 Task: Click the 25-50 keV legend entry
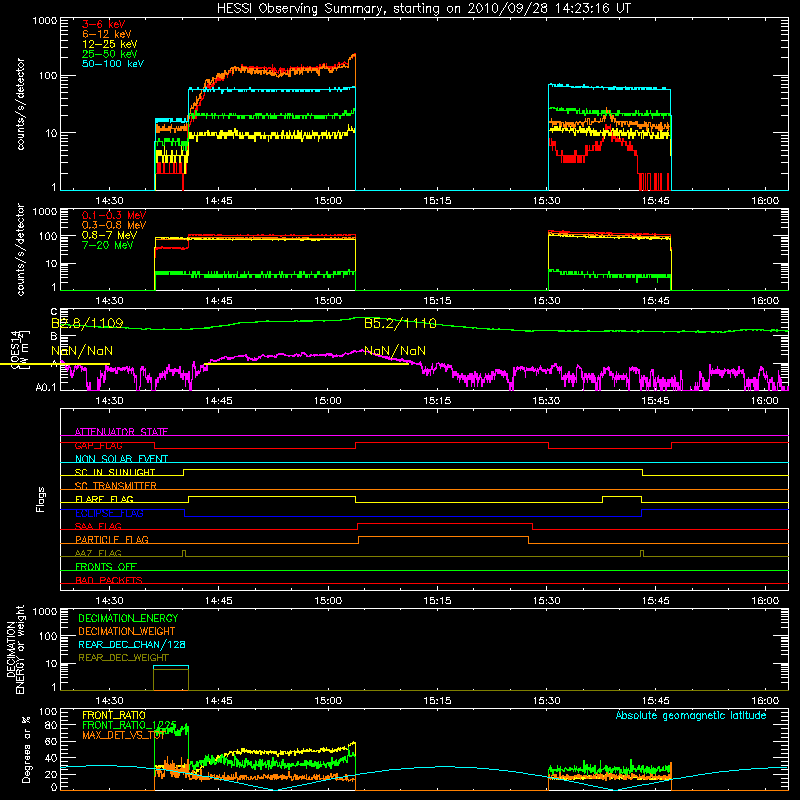click(110, 54)
